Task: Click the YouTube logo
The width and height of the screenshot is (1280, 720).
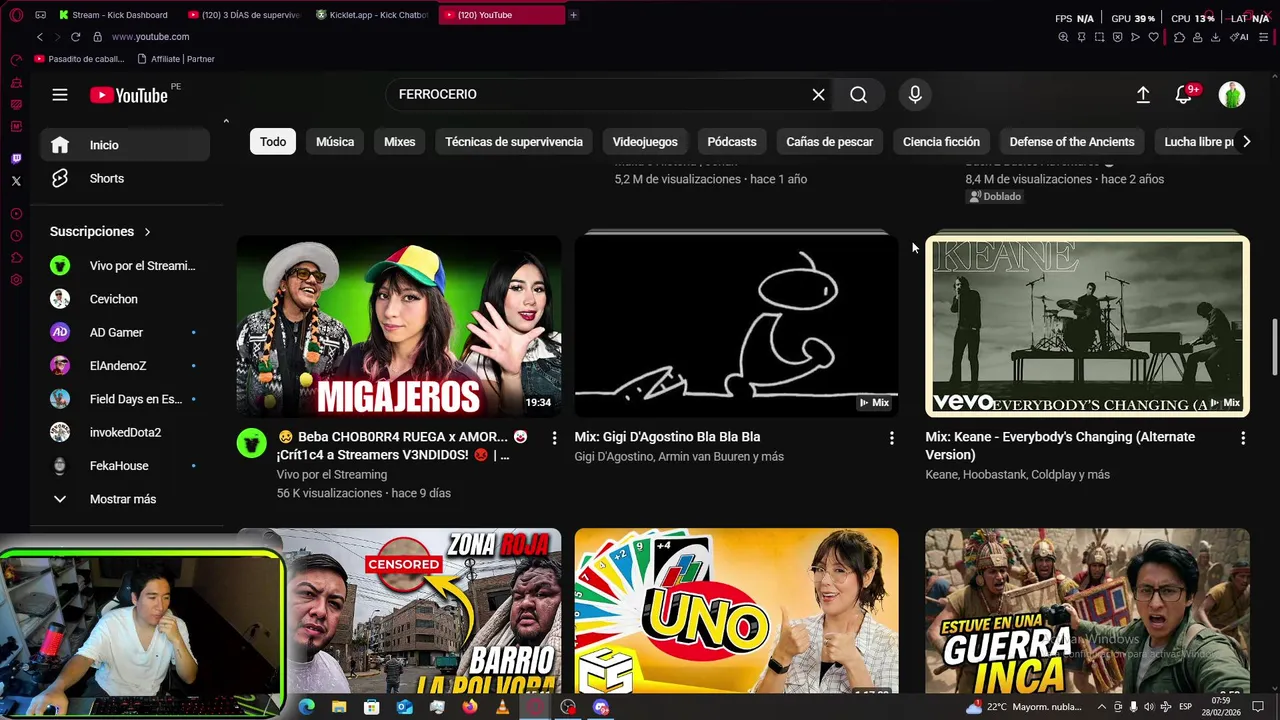Action: click(x=129, y=95)
